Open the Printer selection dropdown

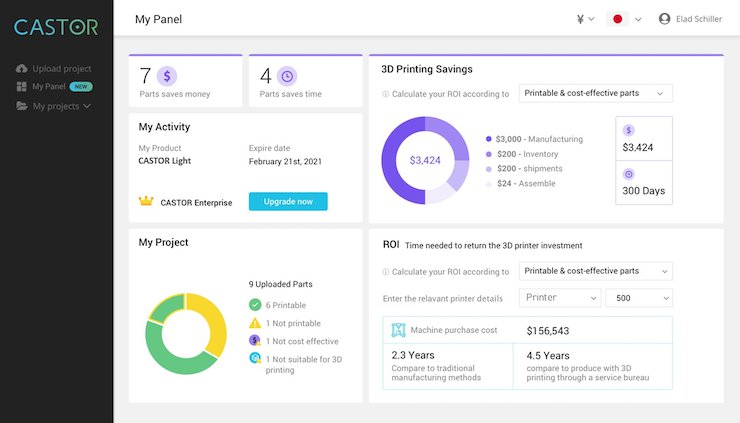(560, 298)
